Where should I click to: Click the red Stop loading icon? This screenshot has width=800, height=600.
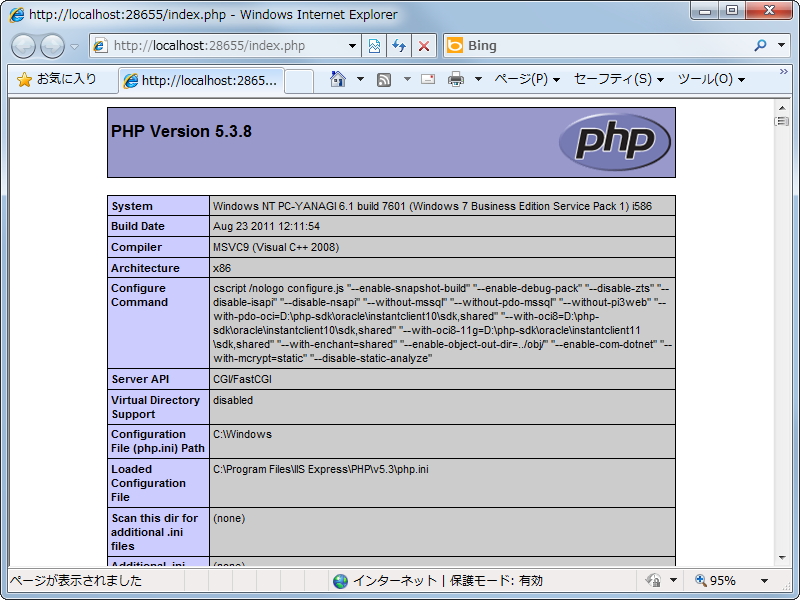coord(424,46)
